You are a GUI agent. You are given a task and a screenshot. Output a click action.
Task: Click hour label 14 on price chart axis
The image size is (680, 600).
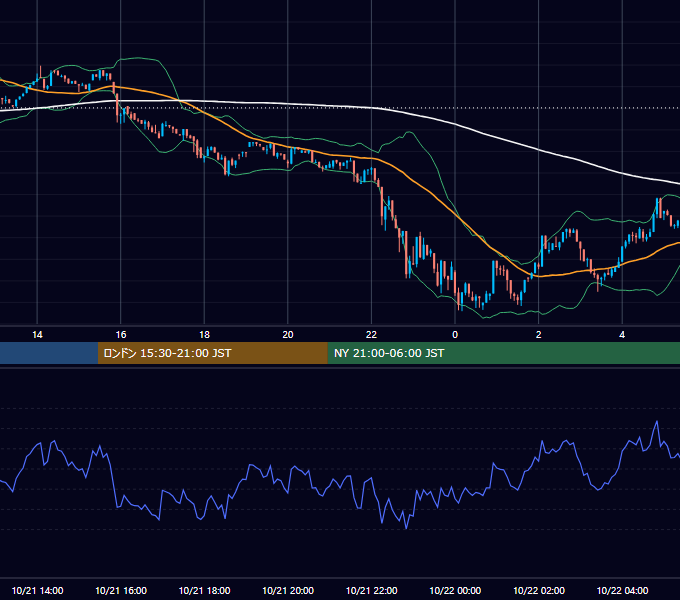coord(37,335)
